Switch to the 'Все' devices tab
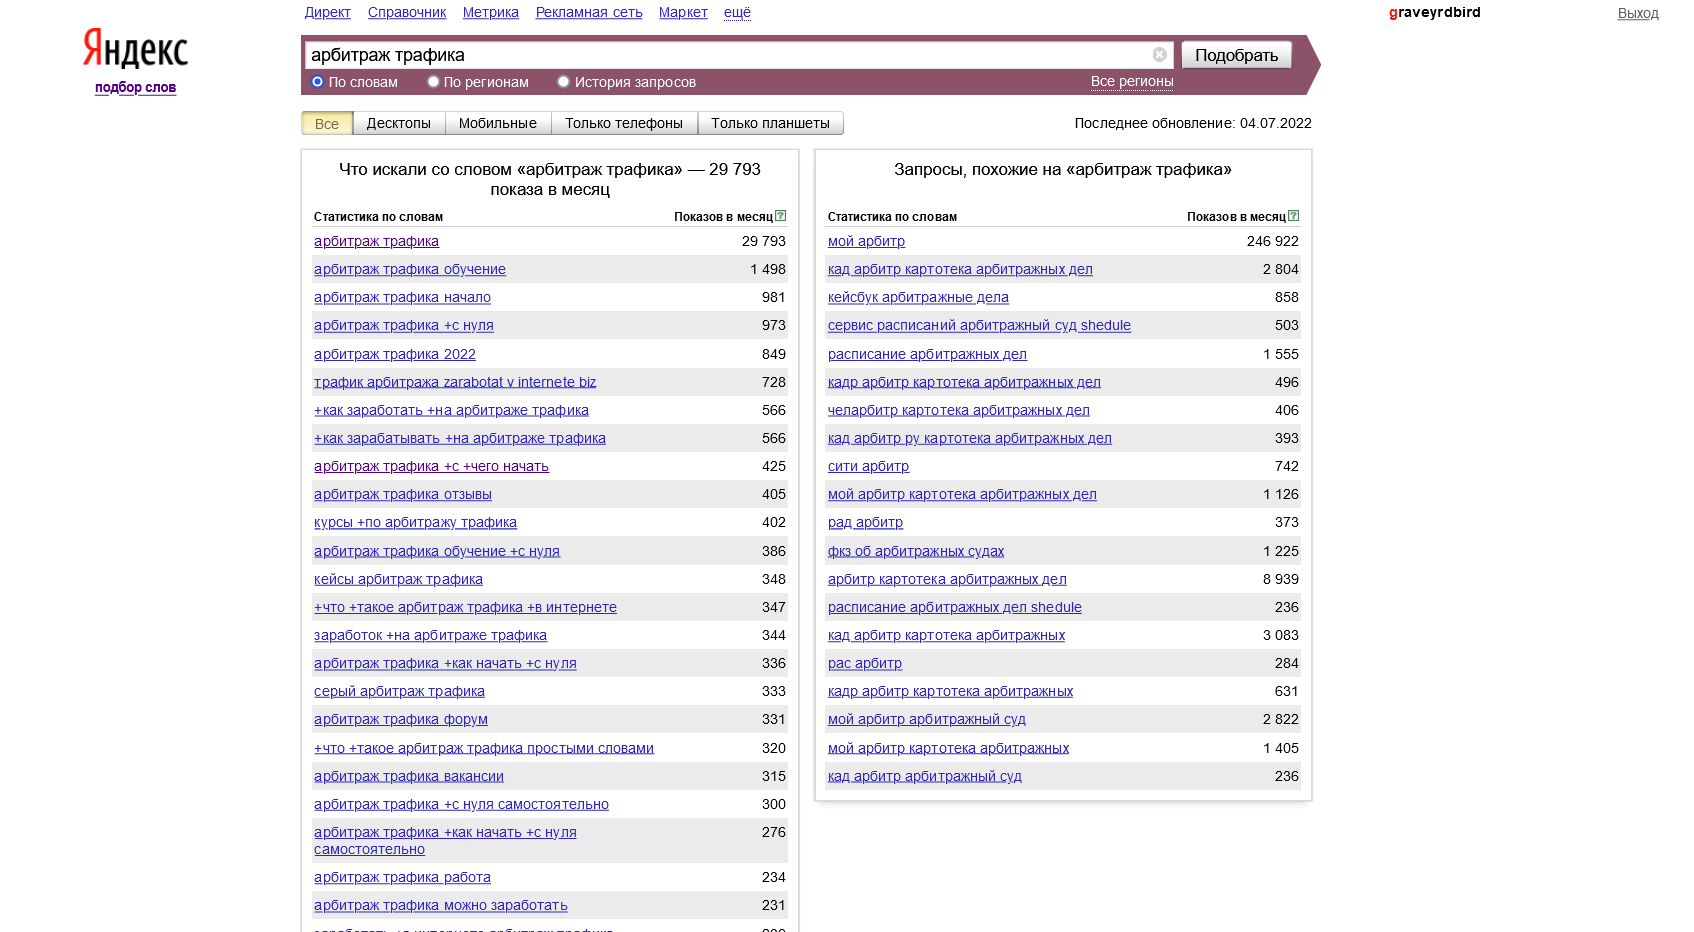This screenshot has width=1694, height=932. pos(327,123)
